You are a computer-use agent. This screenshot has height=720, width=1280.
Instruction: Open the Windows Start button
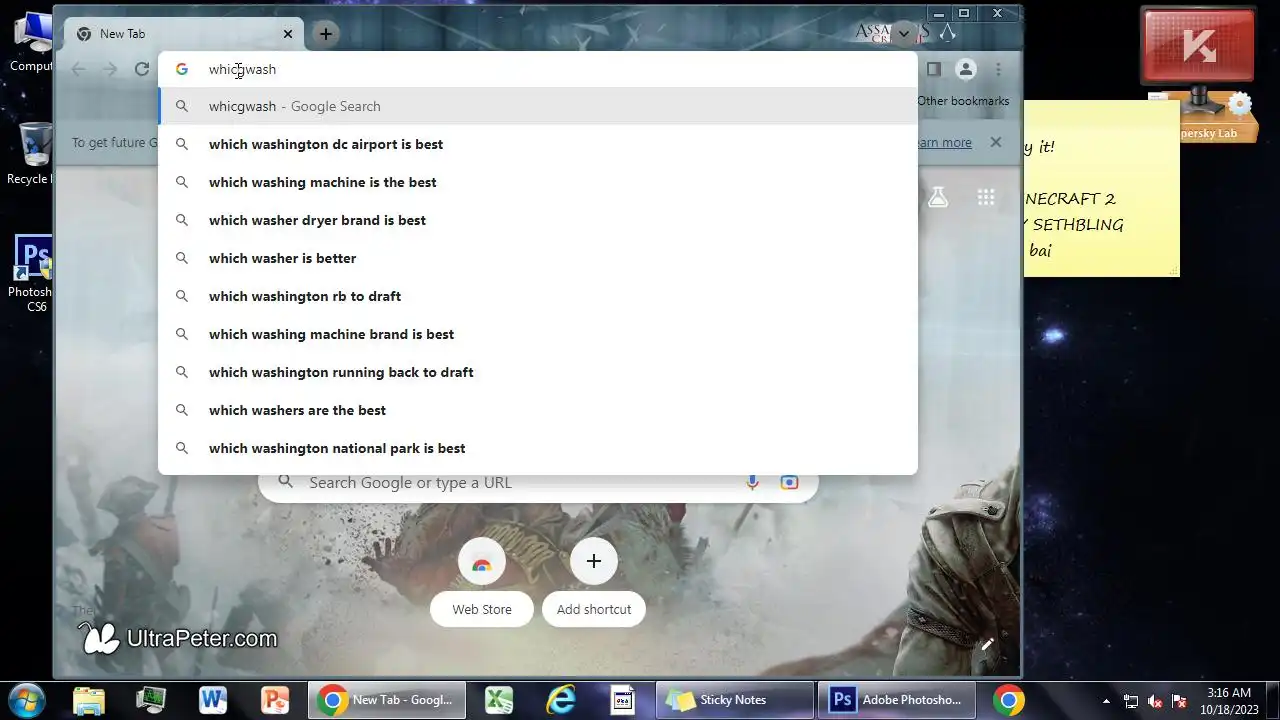(26, 700)
